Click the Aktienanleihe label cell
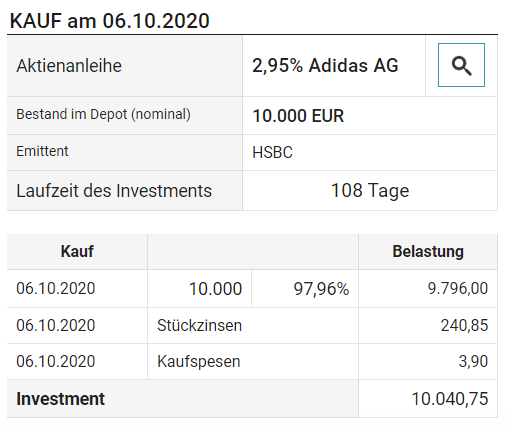509x430 pixels. [125, 66]
